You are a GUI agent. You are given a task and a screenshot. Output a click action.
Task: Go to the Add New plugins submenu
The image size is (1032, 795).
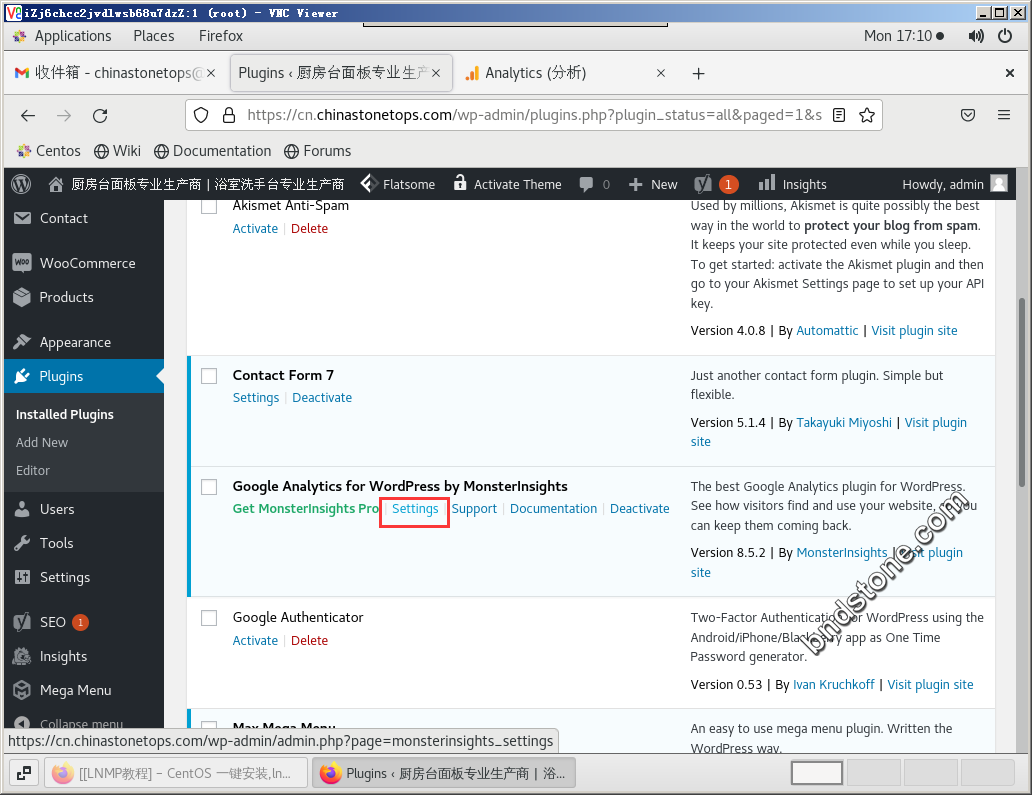tap(42, 442)
